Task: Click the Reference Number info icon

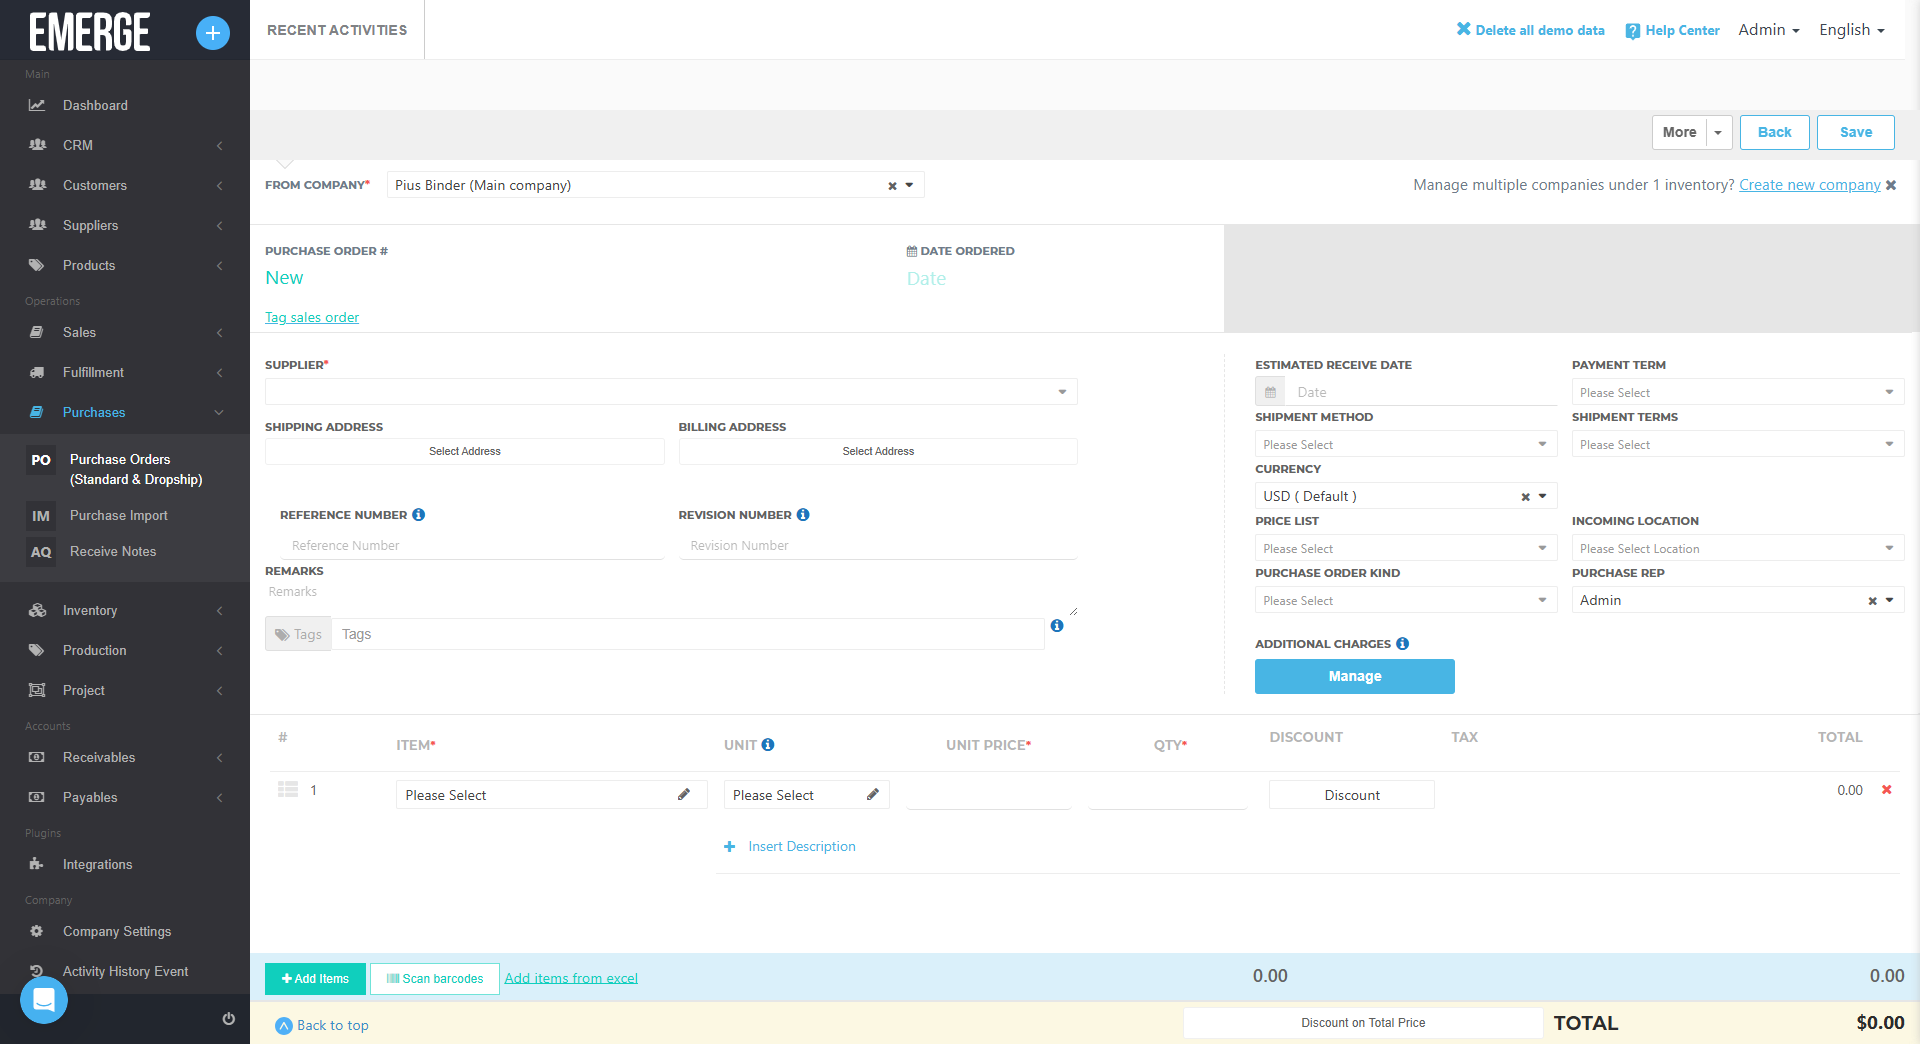Action: 419,515
